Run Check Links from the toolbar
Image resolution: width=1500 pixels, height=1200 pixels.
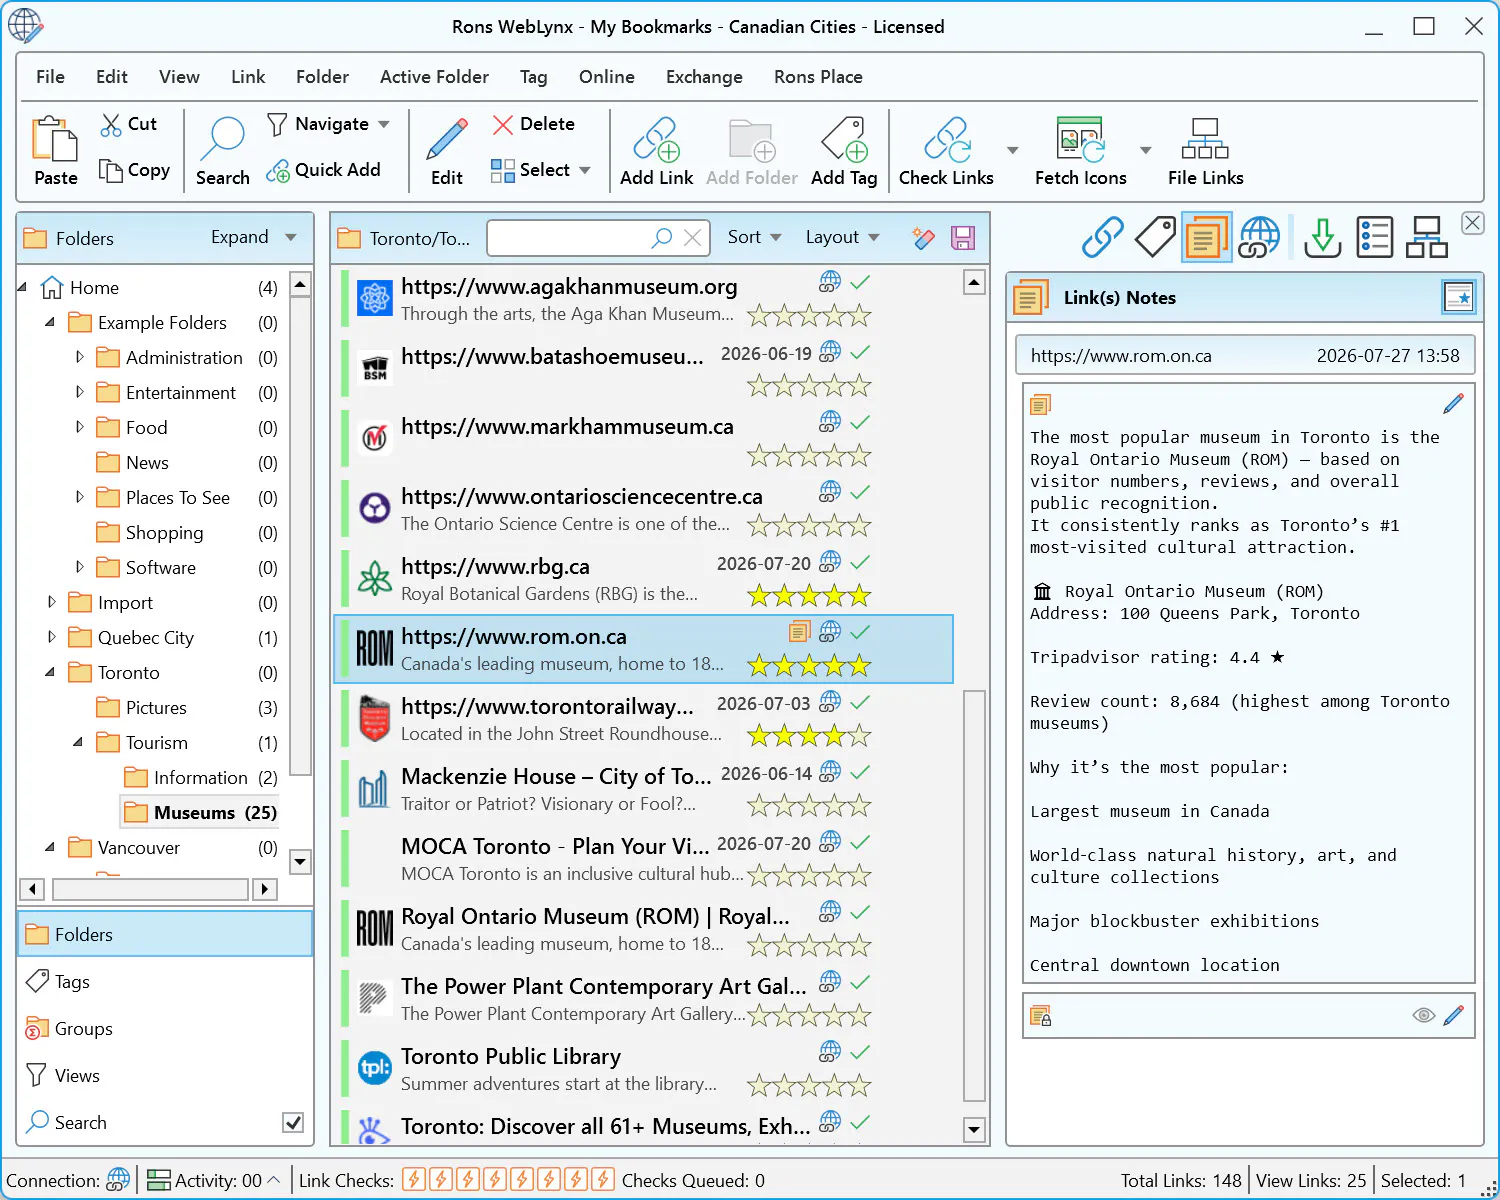coord(946,150)
